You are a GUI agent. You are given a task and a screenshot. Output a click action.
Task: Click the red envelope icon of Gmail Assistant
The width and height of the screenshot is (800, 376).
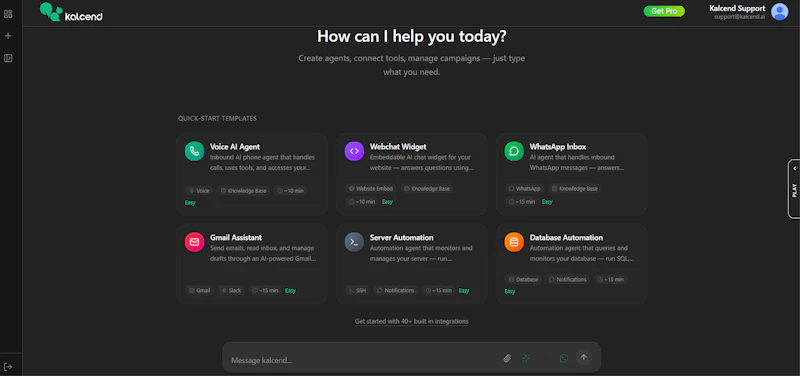194,242
